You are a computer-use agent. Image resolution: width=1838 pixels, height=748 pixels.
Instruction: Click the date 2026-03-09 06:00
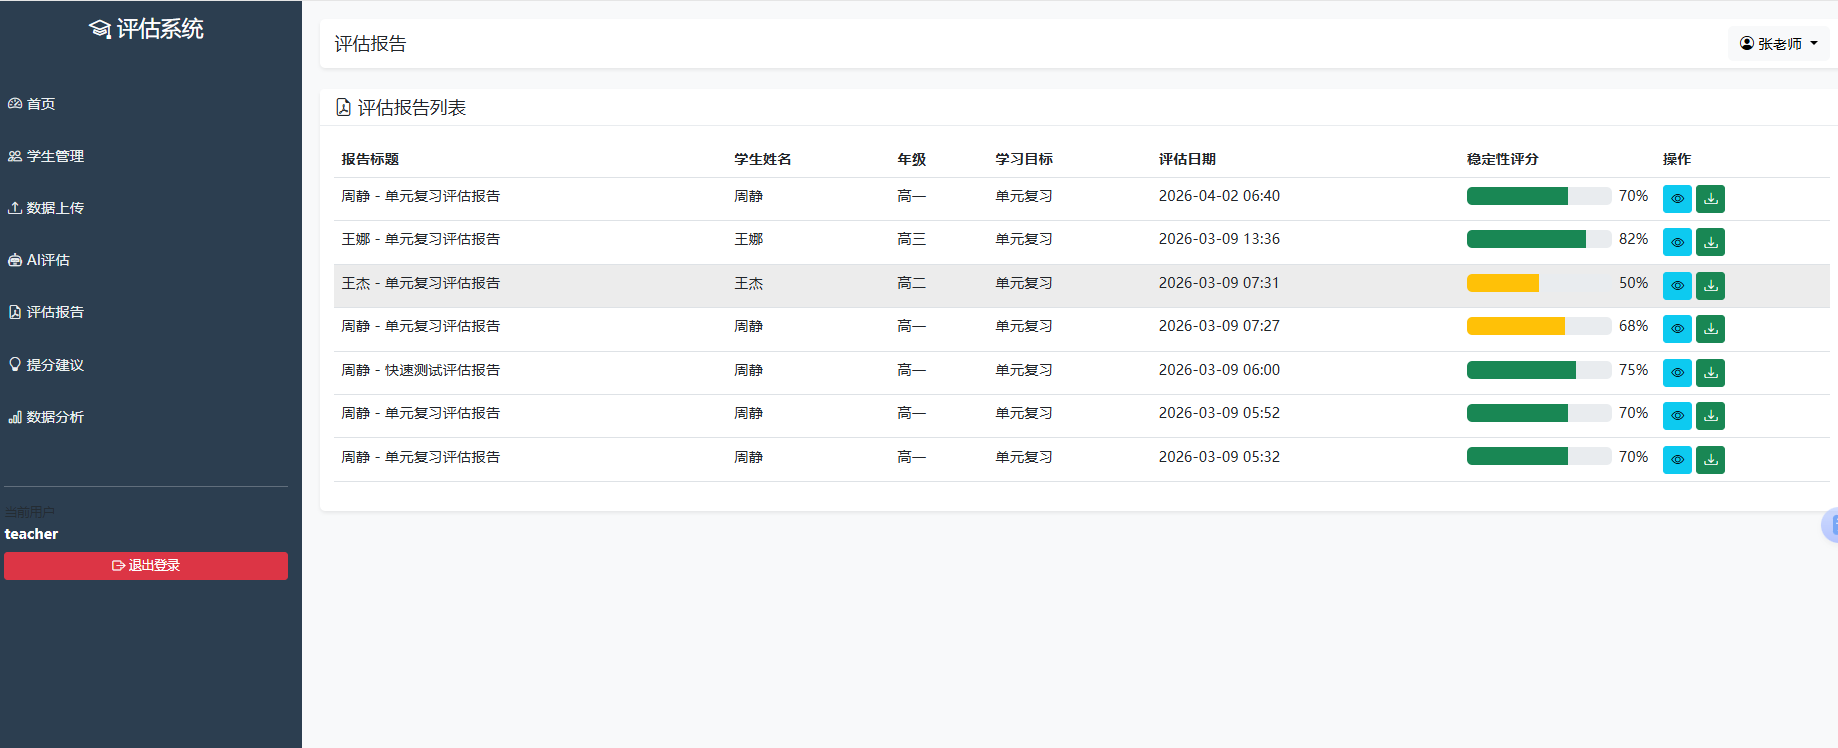point(1219,370)
